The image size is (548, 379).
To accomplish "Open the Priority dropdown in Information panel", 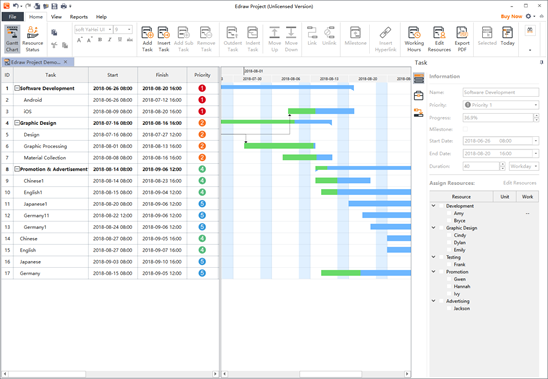I will (501, 105).
